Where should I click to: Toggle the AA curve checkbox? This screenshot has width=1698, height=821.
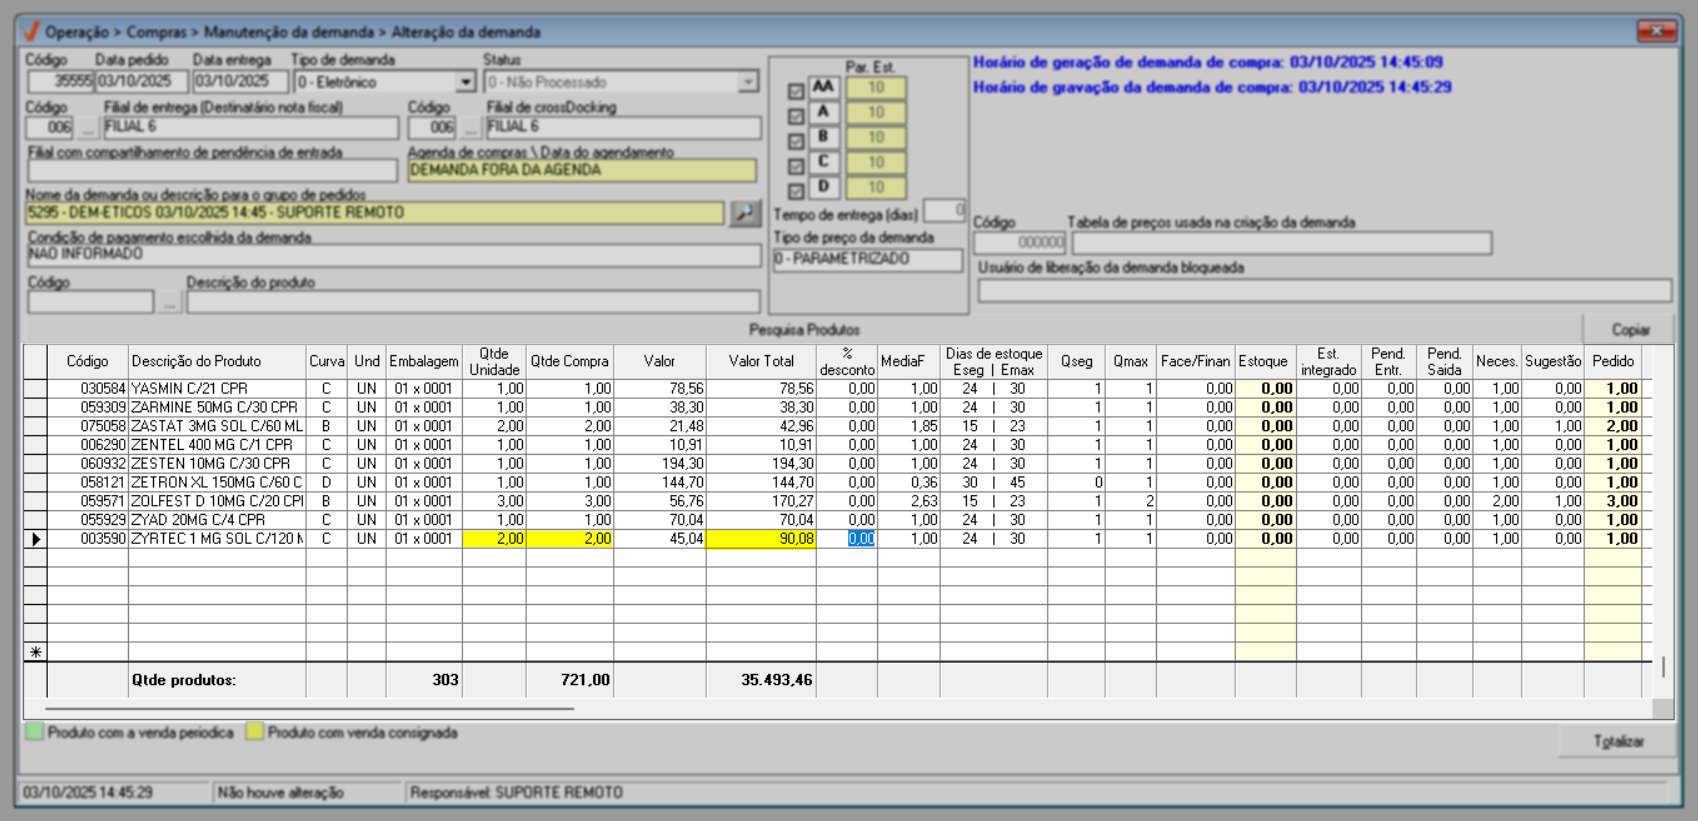click(x=796, y=91)
